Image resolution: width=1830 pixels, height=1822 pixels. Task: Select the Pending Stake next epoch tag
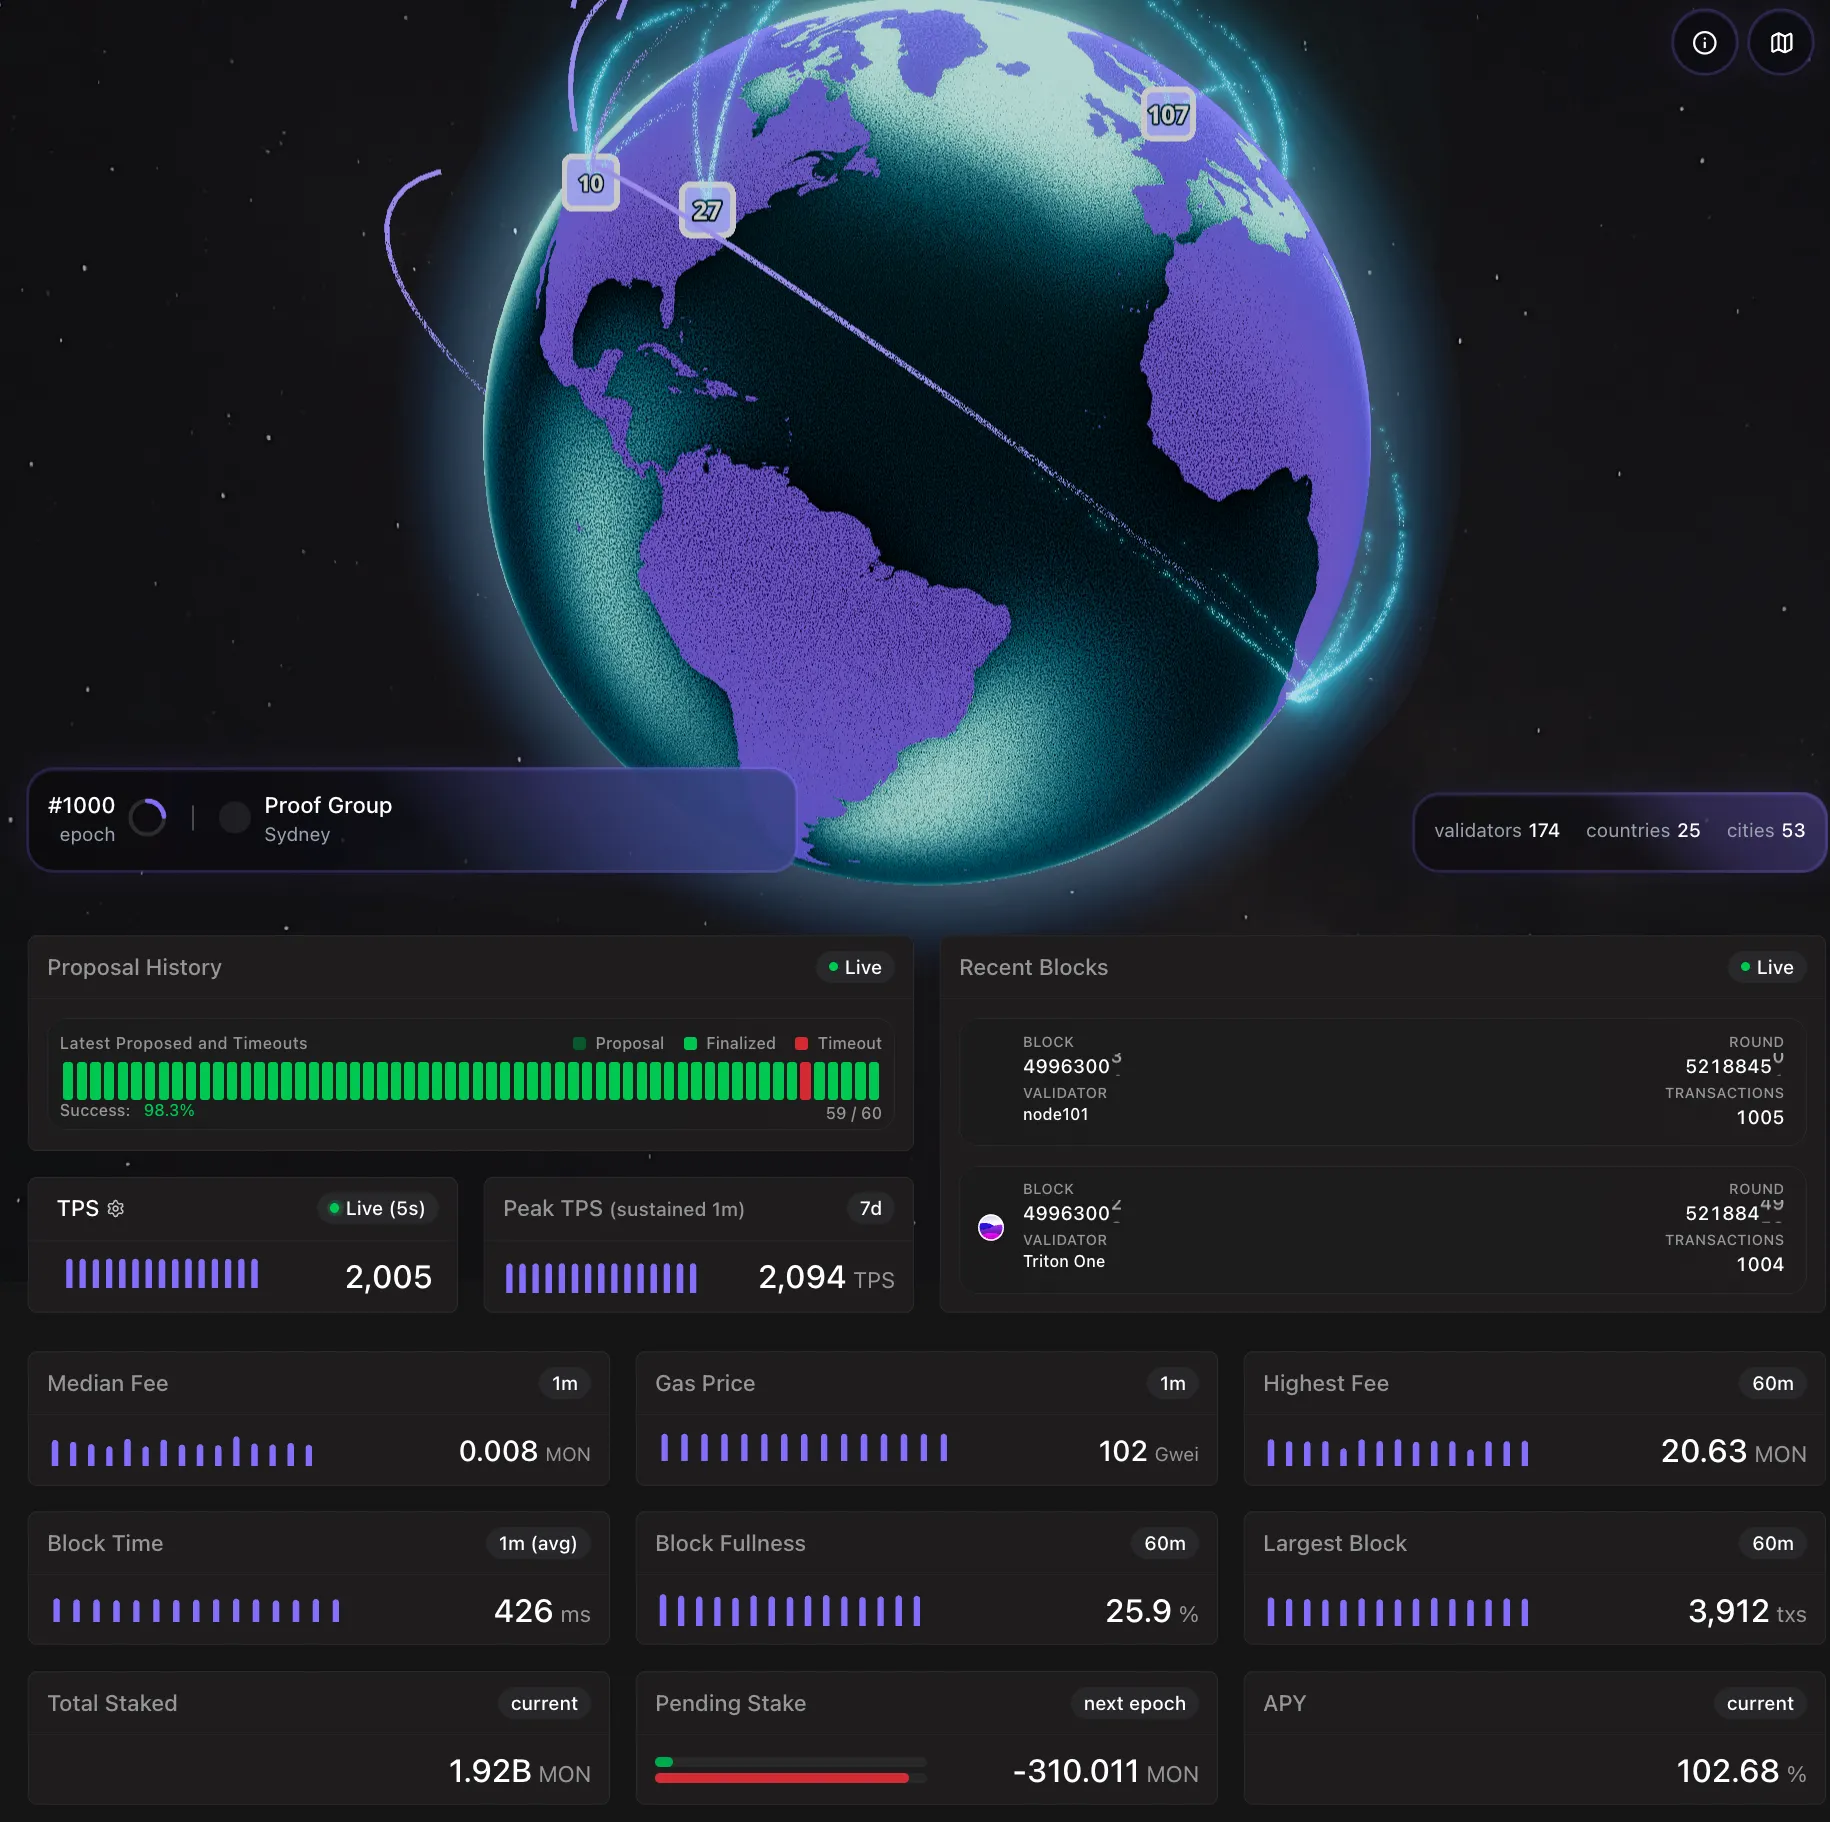(x=1134, y=1703)
